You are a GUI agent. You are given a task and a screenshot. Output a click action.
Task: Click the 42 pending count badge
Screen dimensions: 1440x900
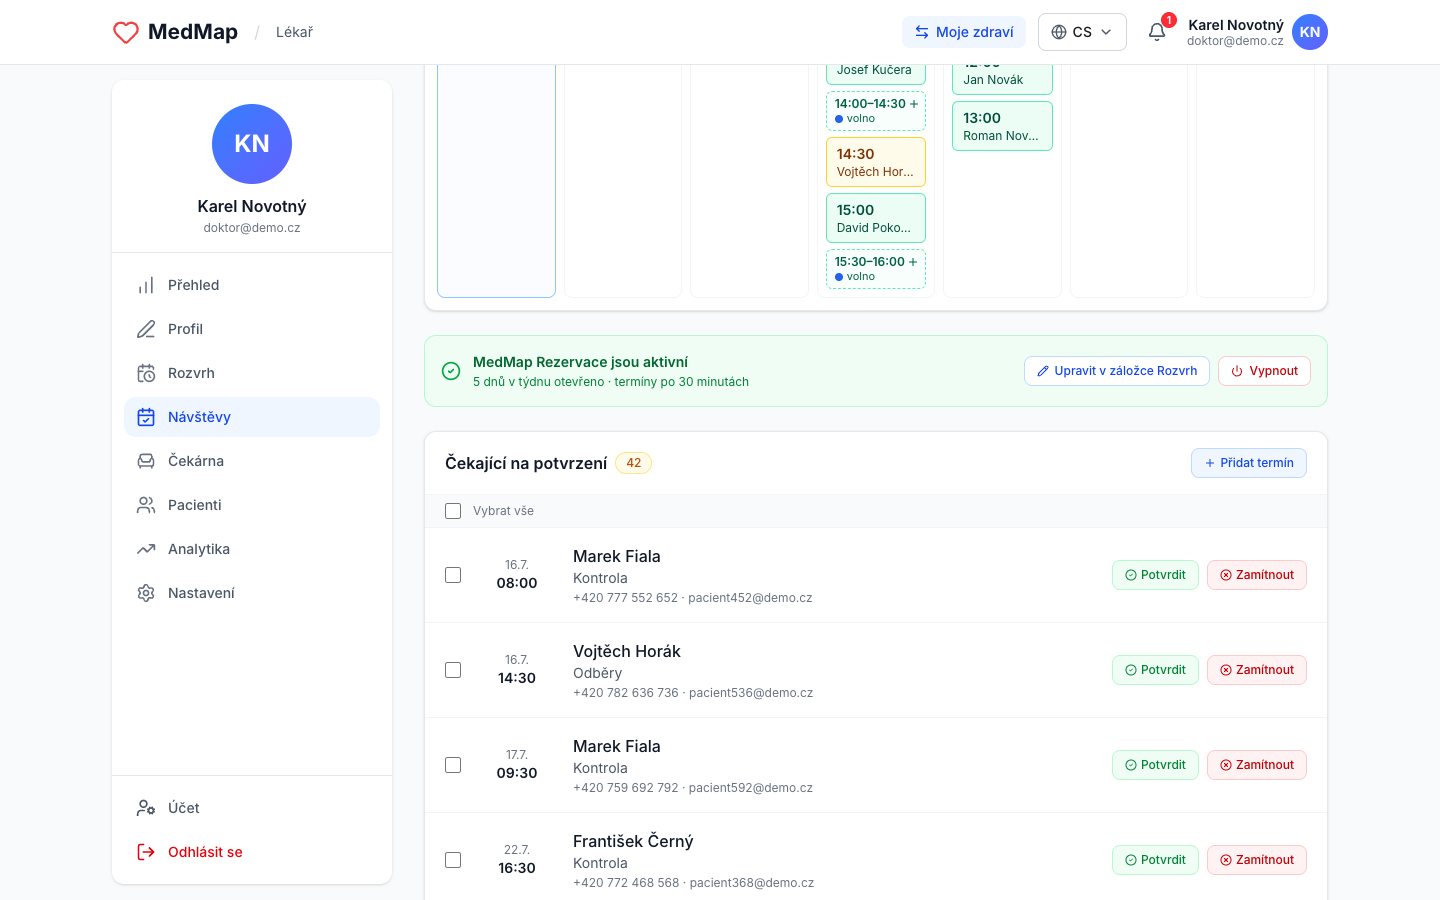click(633, 463)
